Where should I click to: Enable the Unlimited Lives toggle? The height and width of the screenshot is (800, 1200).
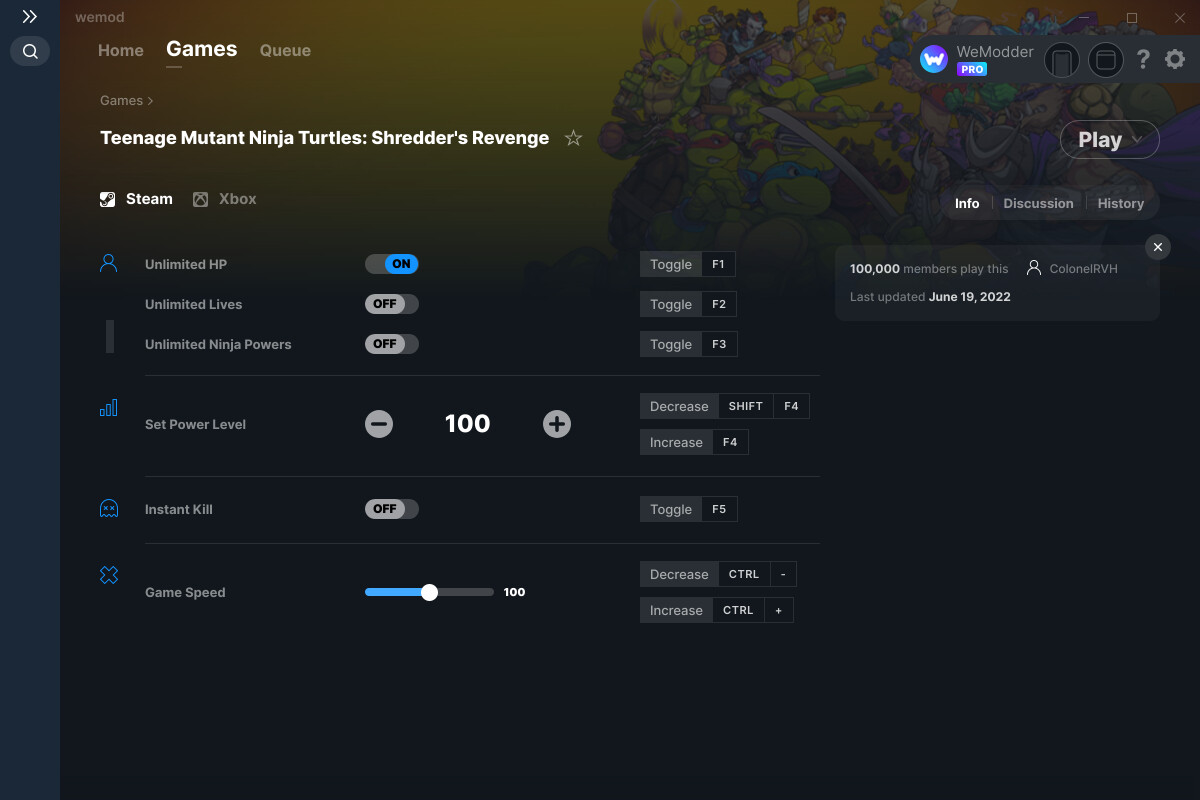point(392,304)
